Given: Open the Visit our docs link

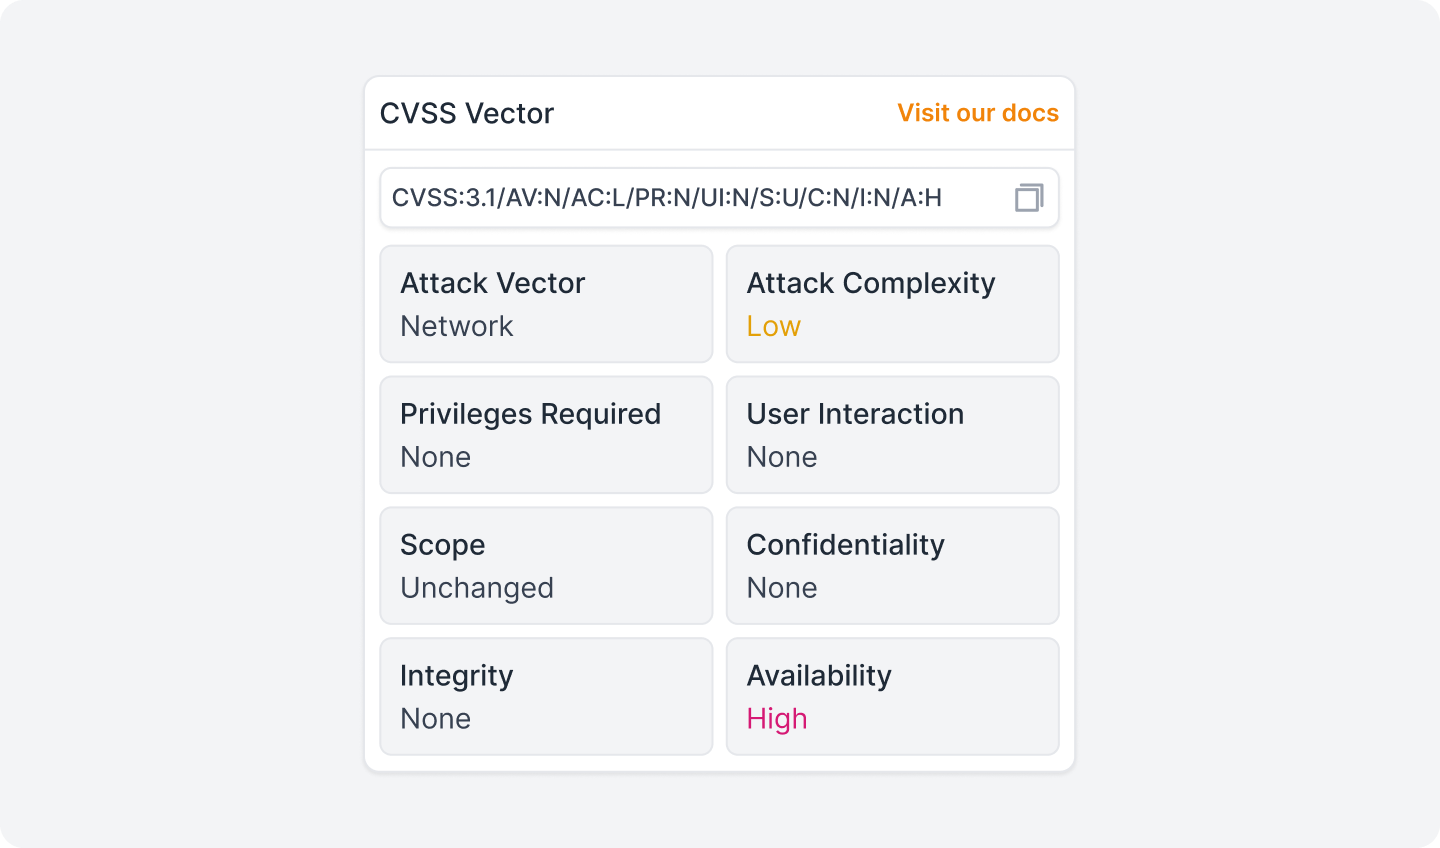Looking at the screenshot, I should [x=977, y=113].
